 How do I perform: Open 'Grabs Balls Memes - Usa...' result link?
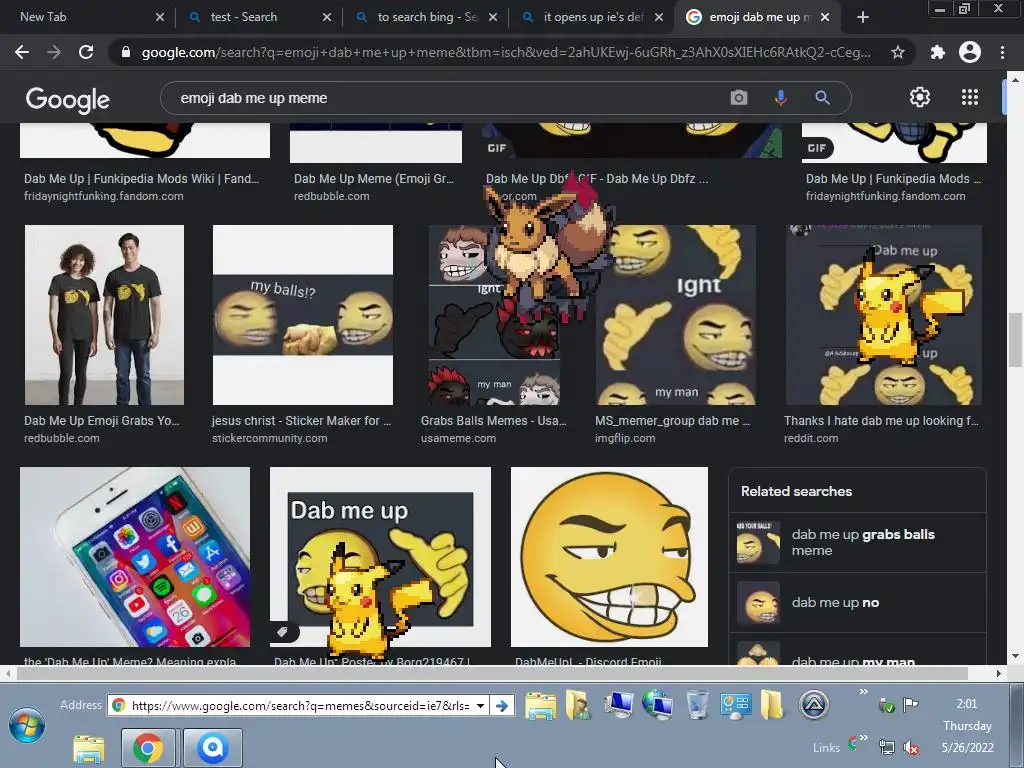tap(494, 421)
